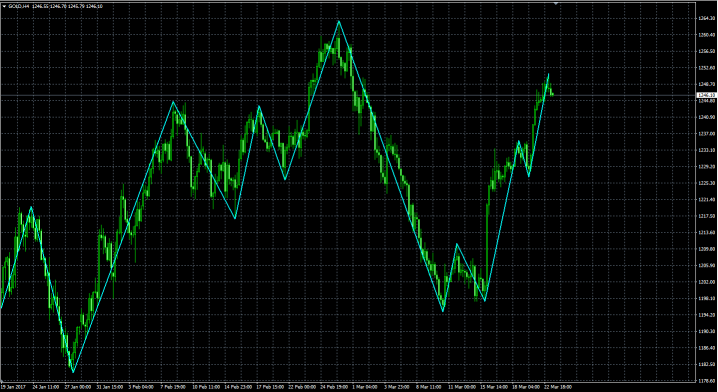Click the 1225.30 level on the price axis
This screenshot has height=392, width=718.
coord(707,183)
